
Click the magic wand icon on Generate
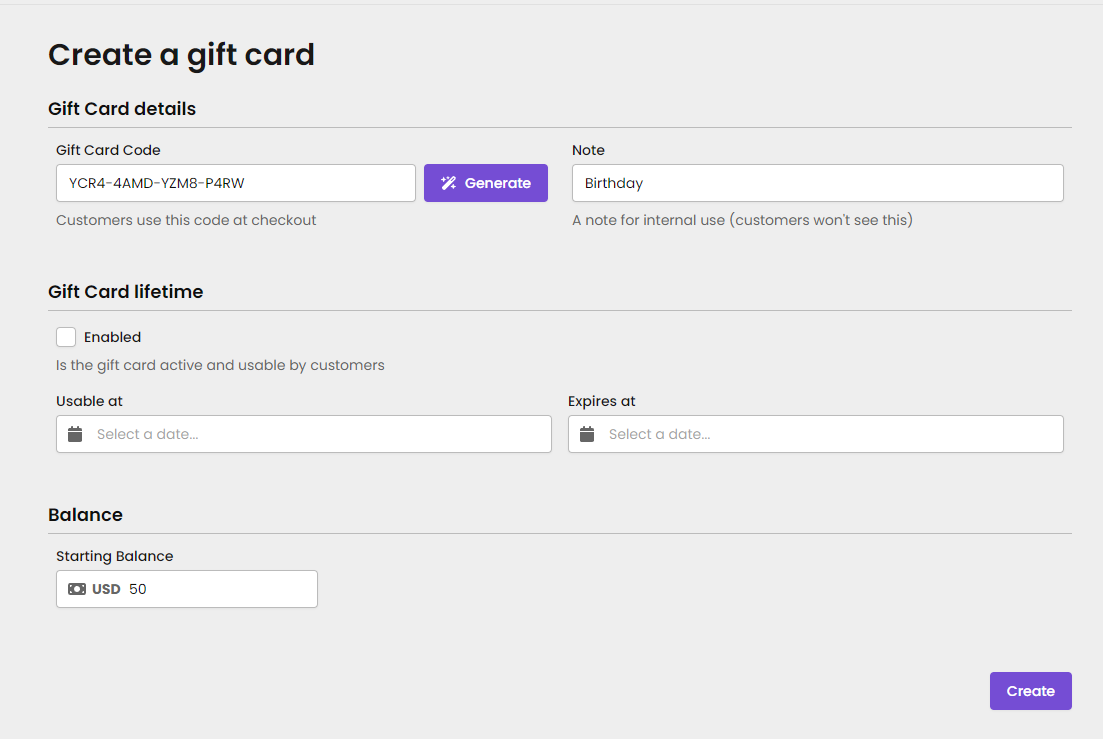(x=447, y=183)
